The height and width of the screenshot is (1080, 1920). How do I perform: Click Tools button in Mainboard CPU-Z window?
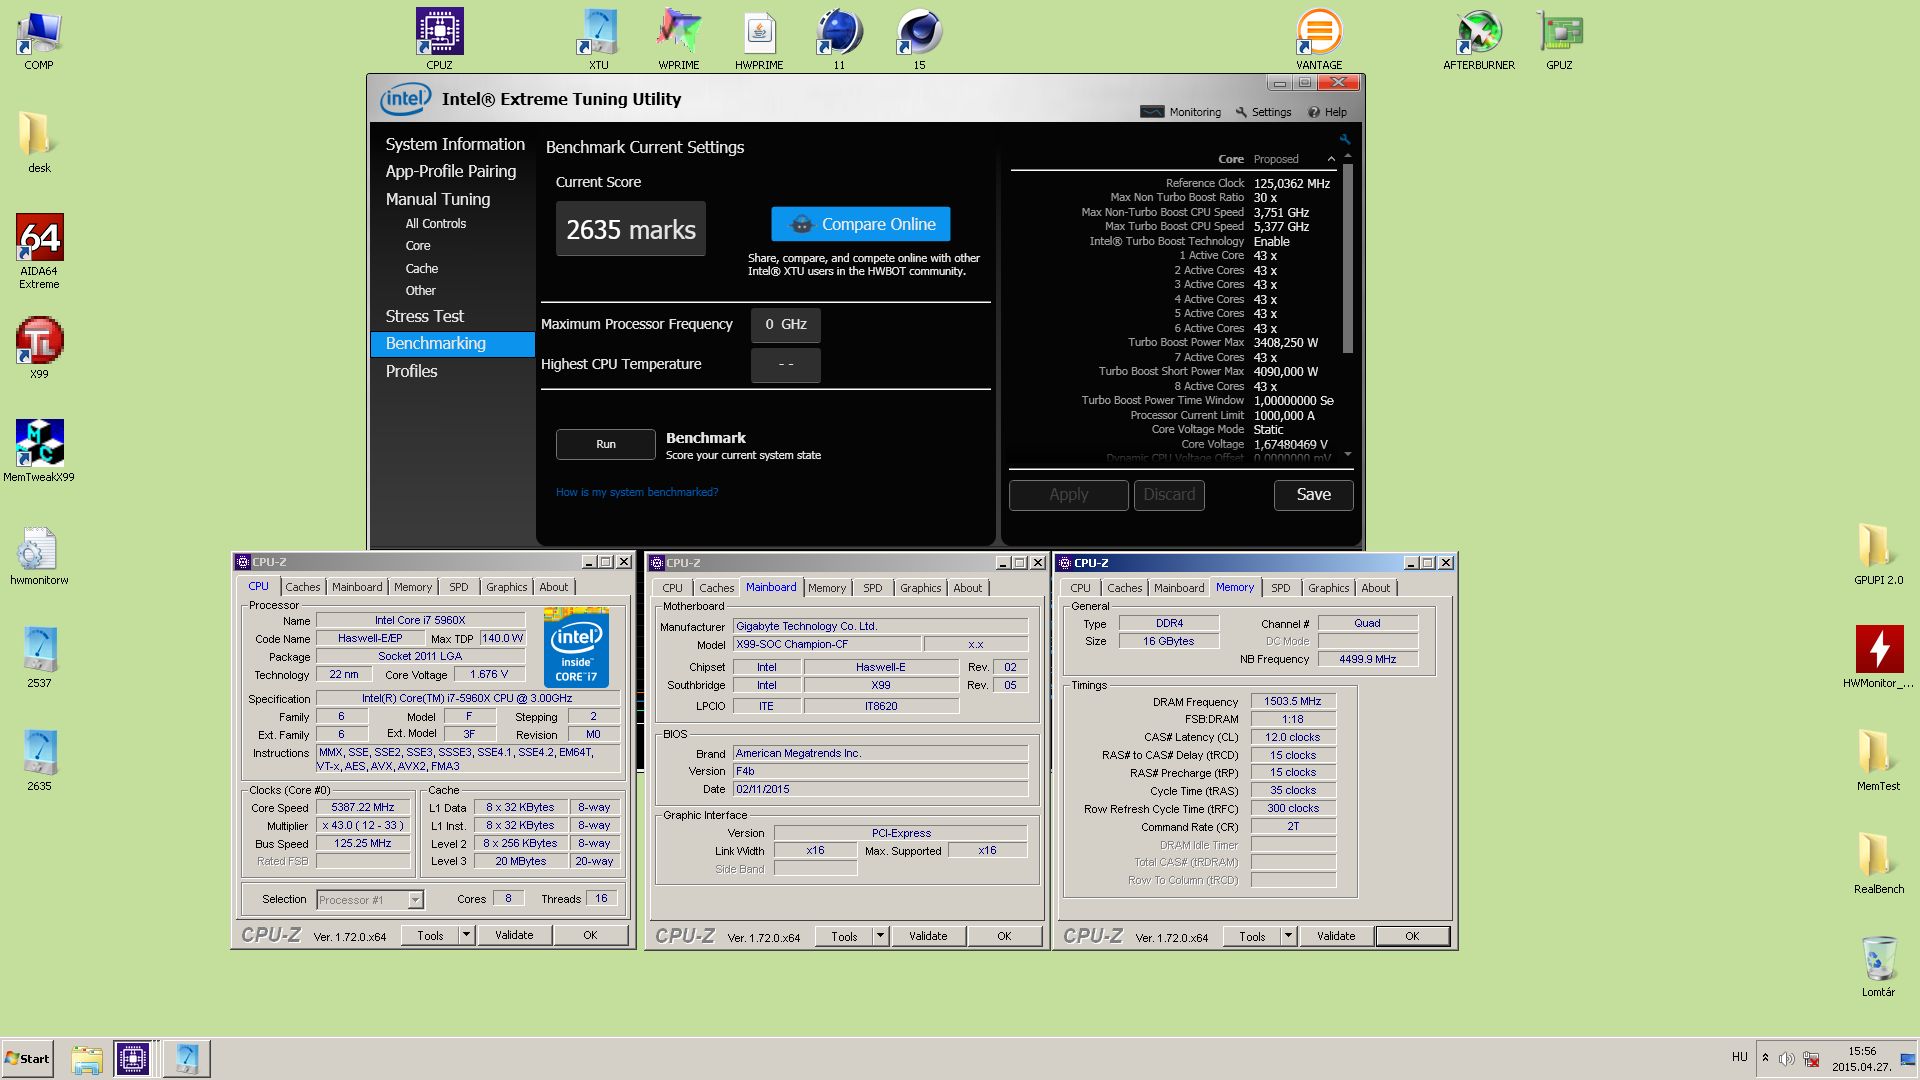click(844, 936)
